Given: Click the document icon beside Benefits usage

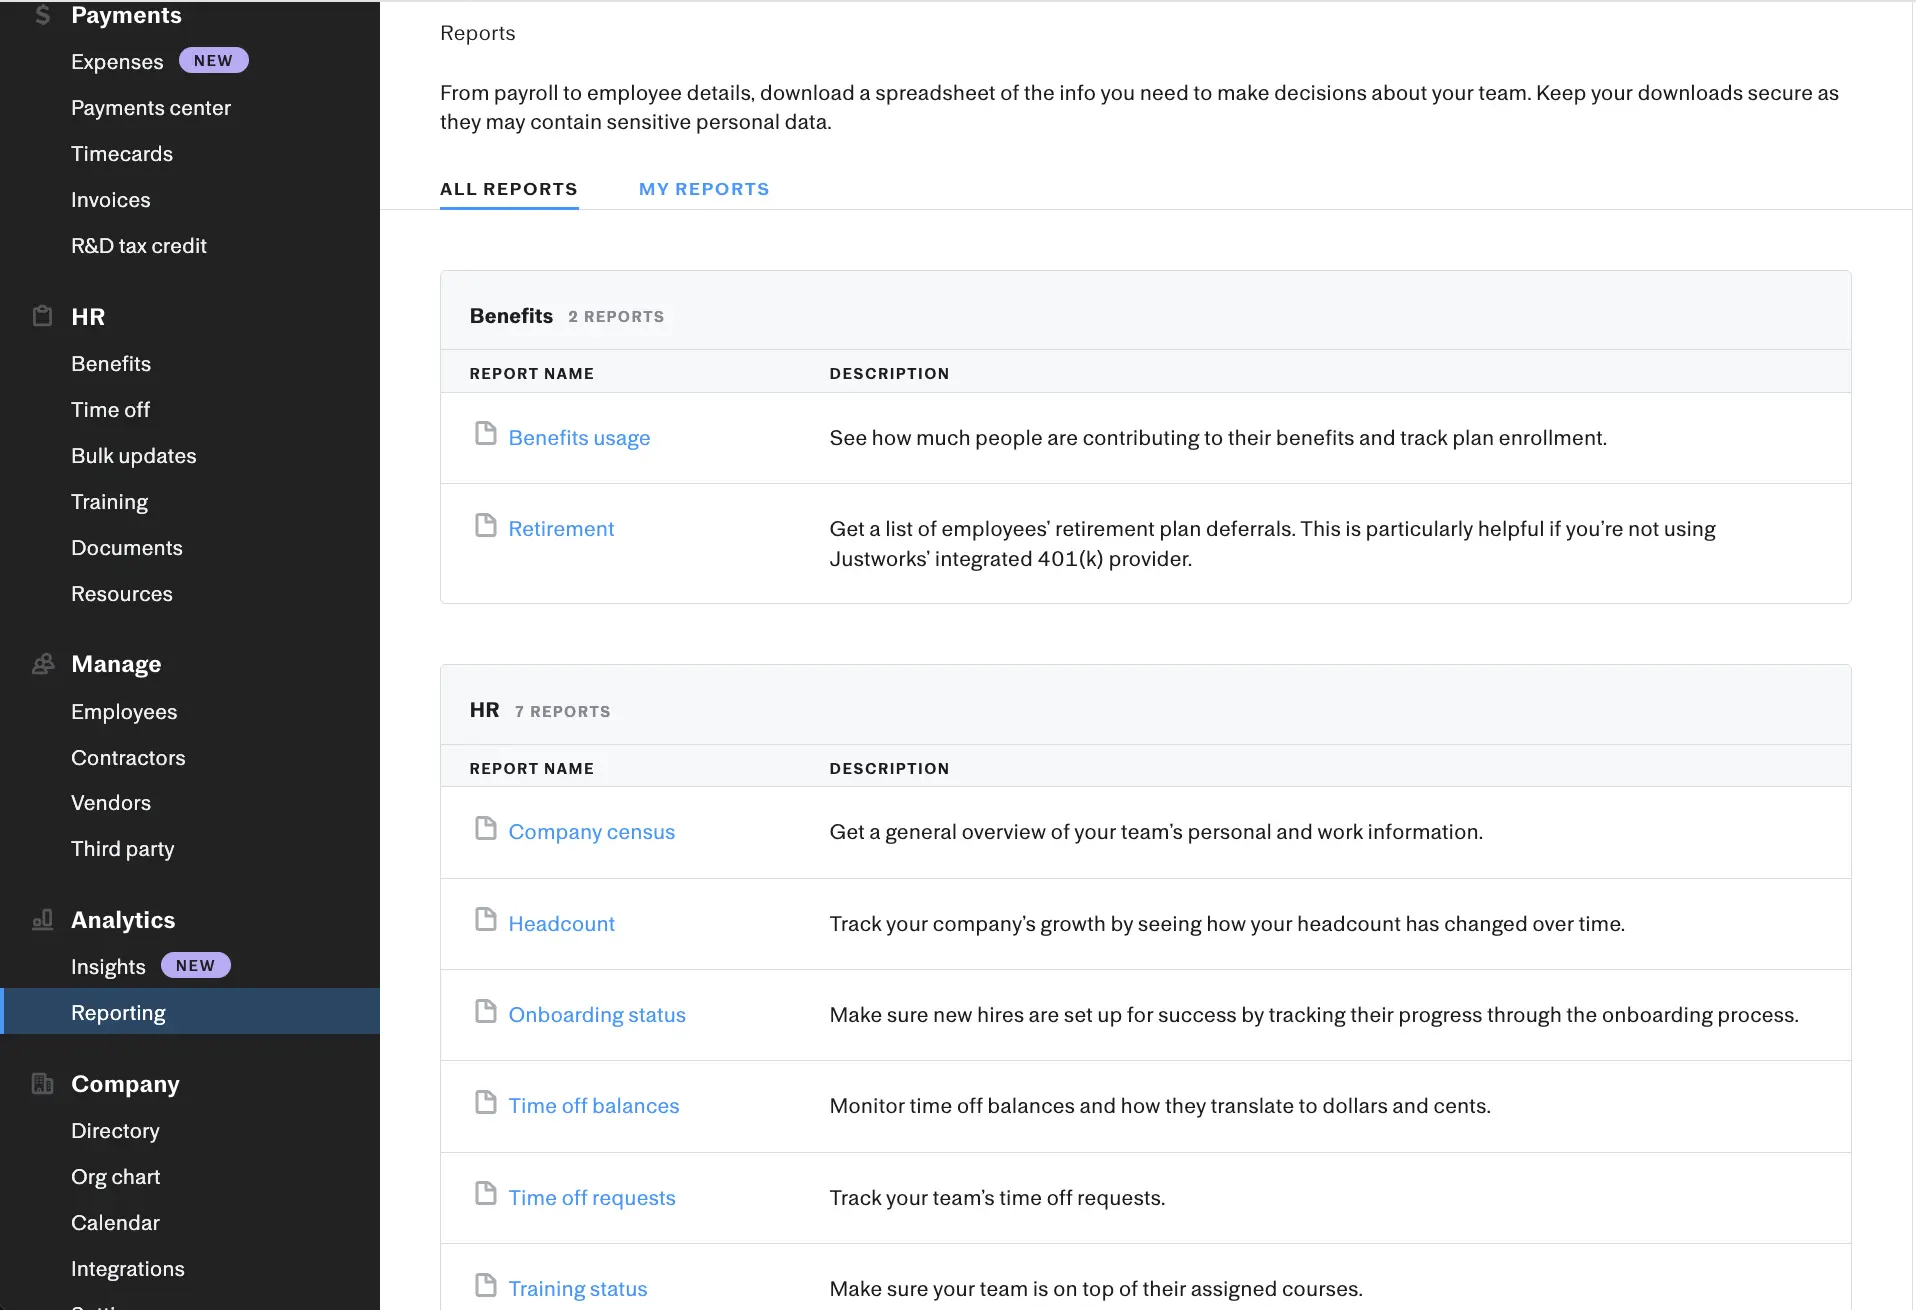Looking at the screenshot, I should (486, 433).
